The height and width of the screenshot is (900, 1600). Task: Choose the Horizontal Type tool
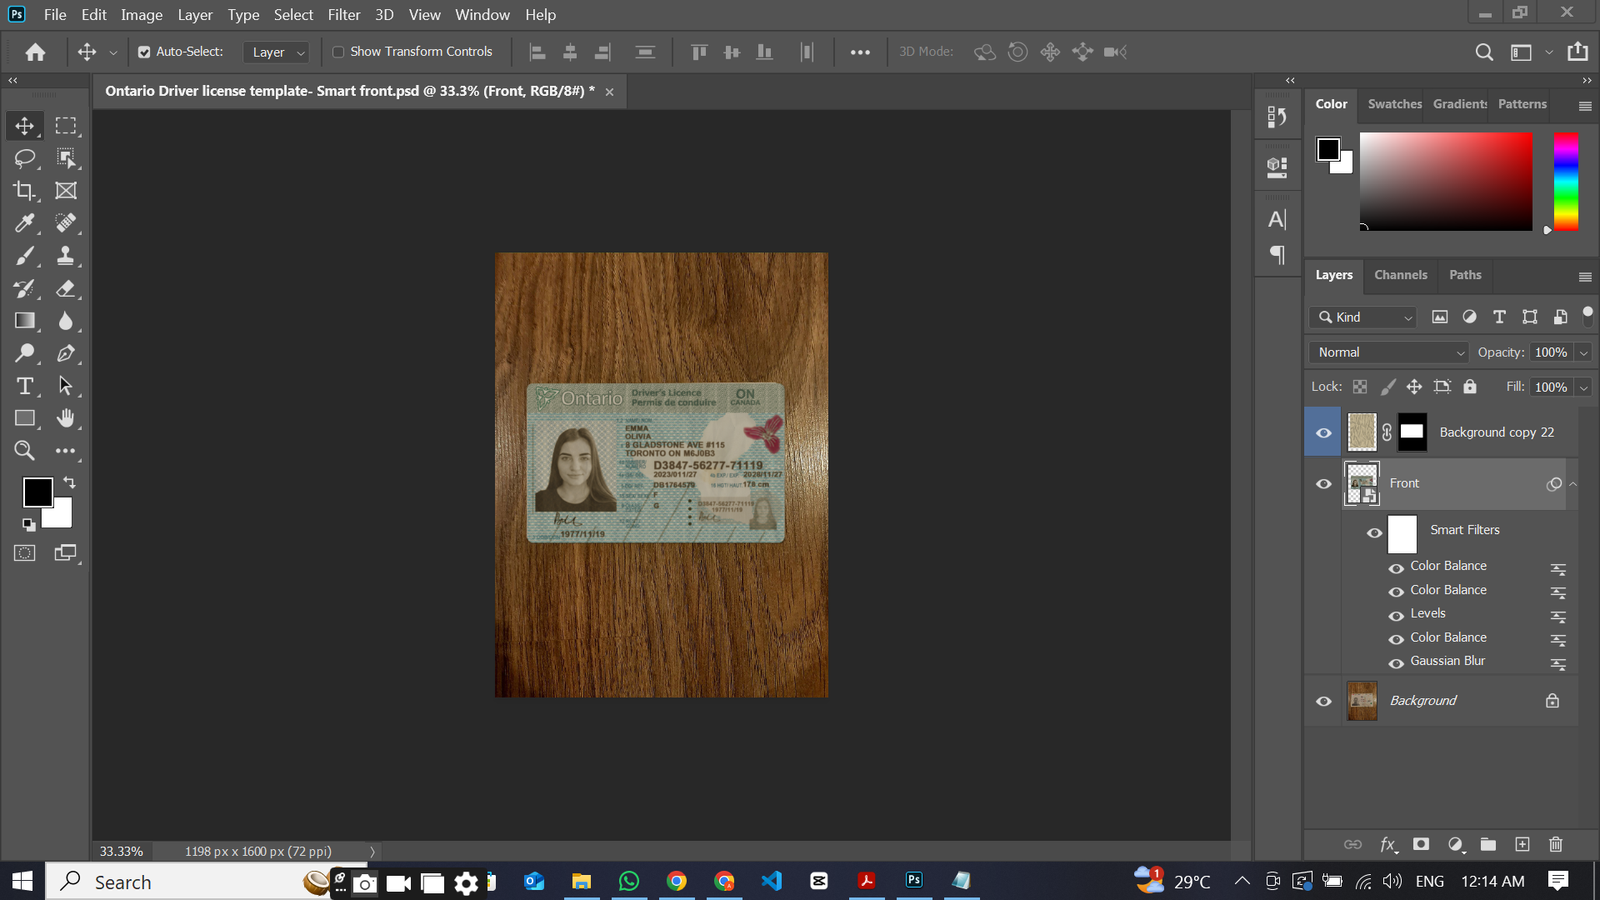click(x=24, y=386)
